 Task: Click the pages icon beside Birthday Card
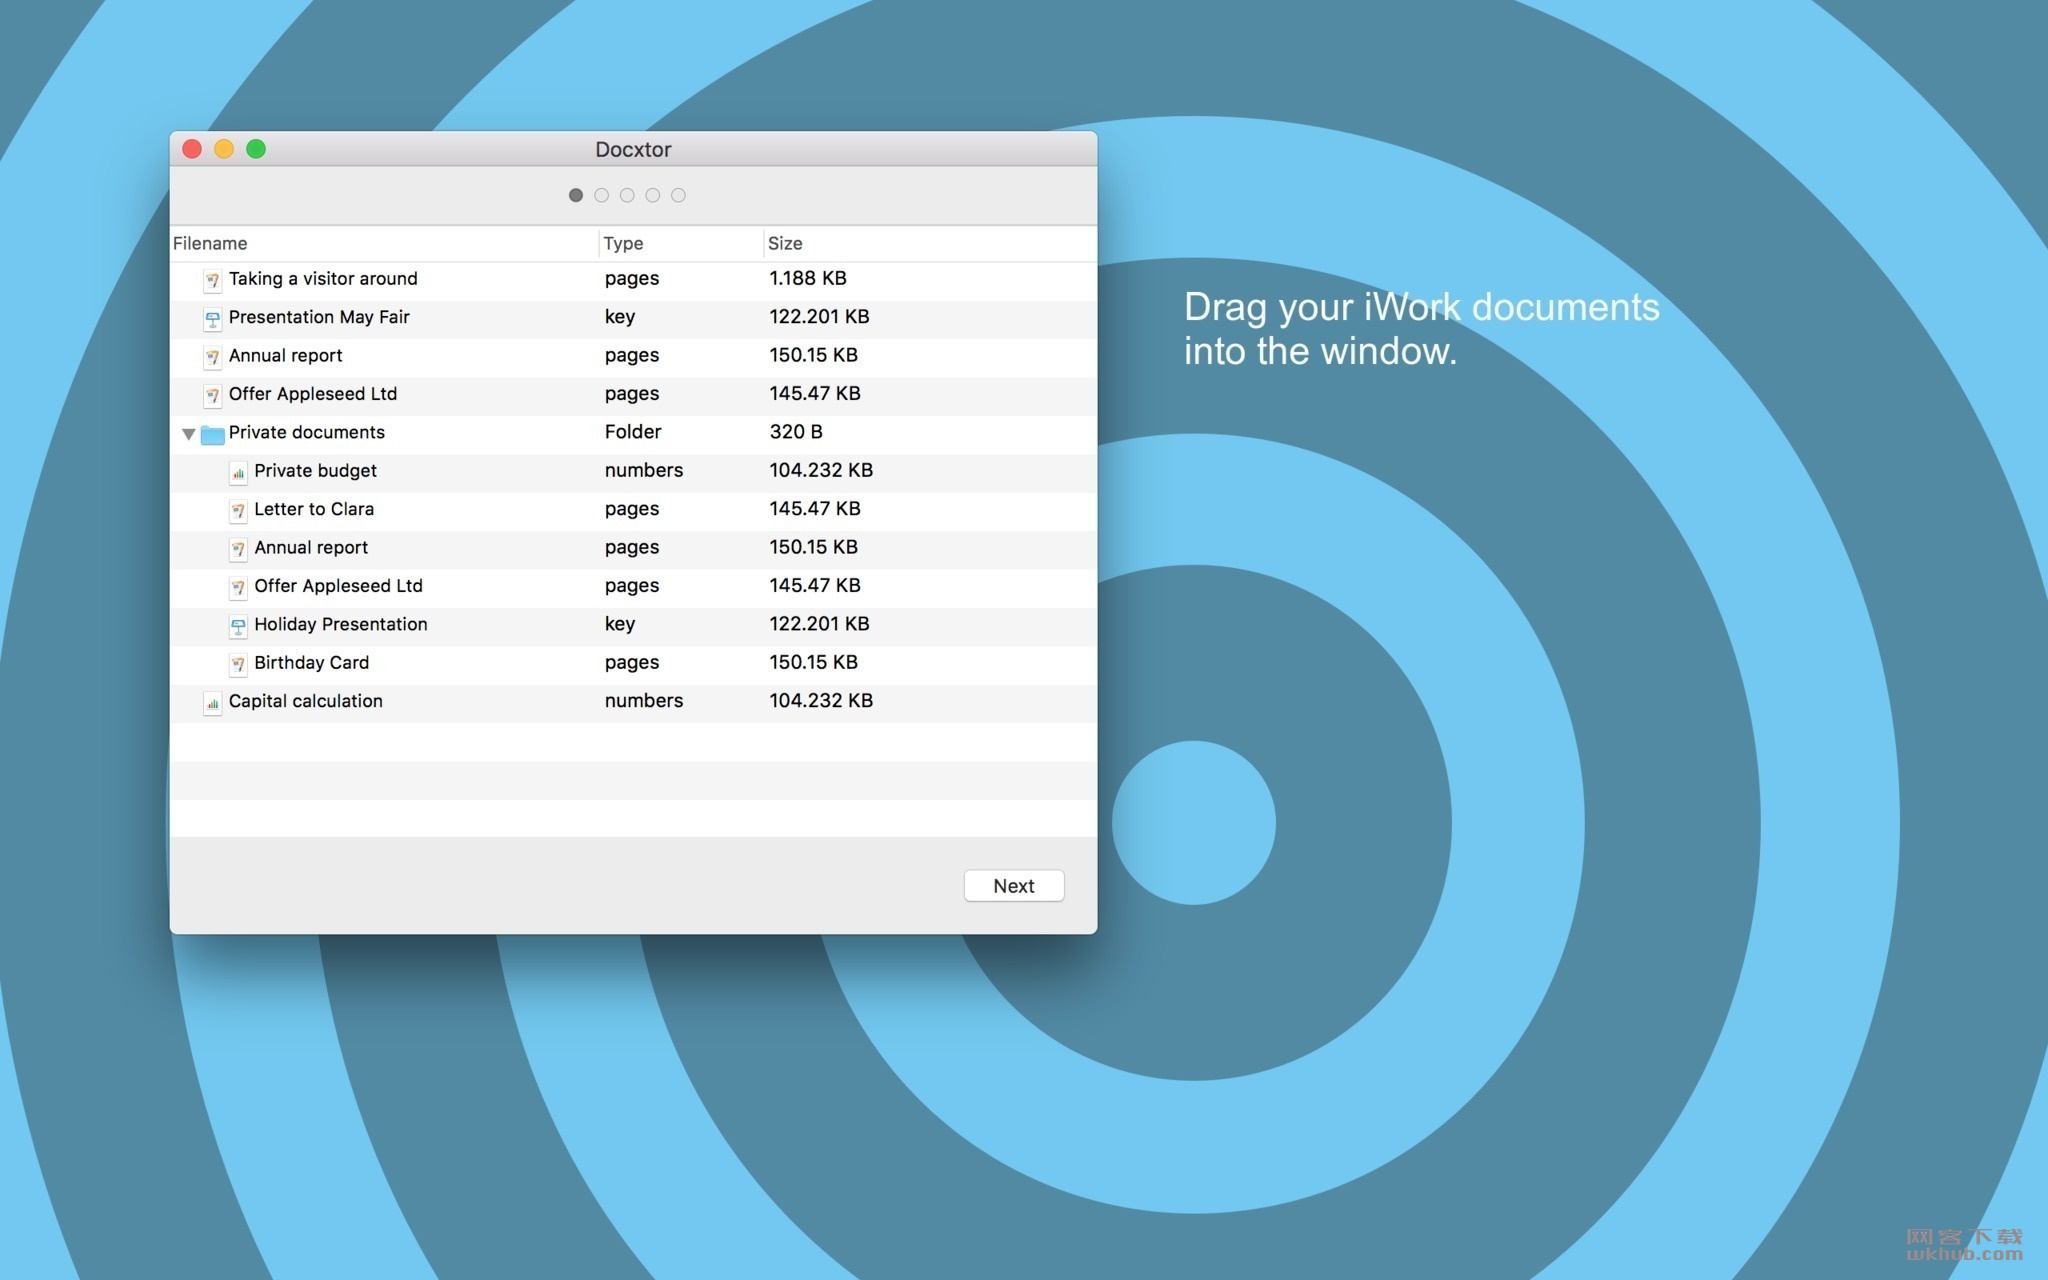coord(238,664)
